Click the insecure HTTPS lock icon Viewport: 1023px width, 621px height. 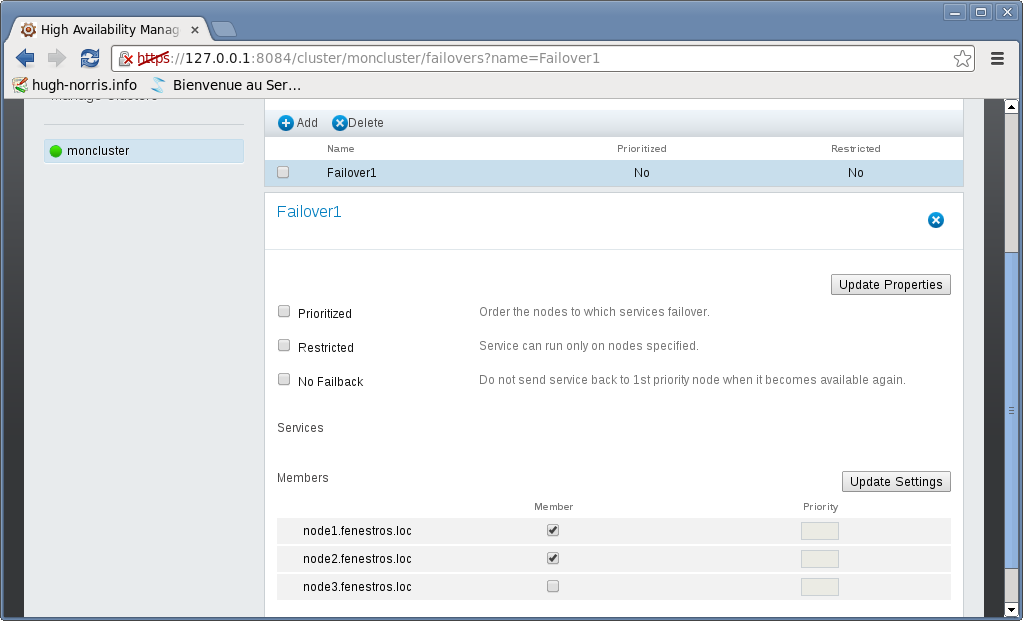[127, 59]
